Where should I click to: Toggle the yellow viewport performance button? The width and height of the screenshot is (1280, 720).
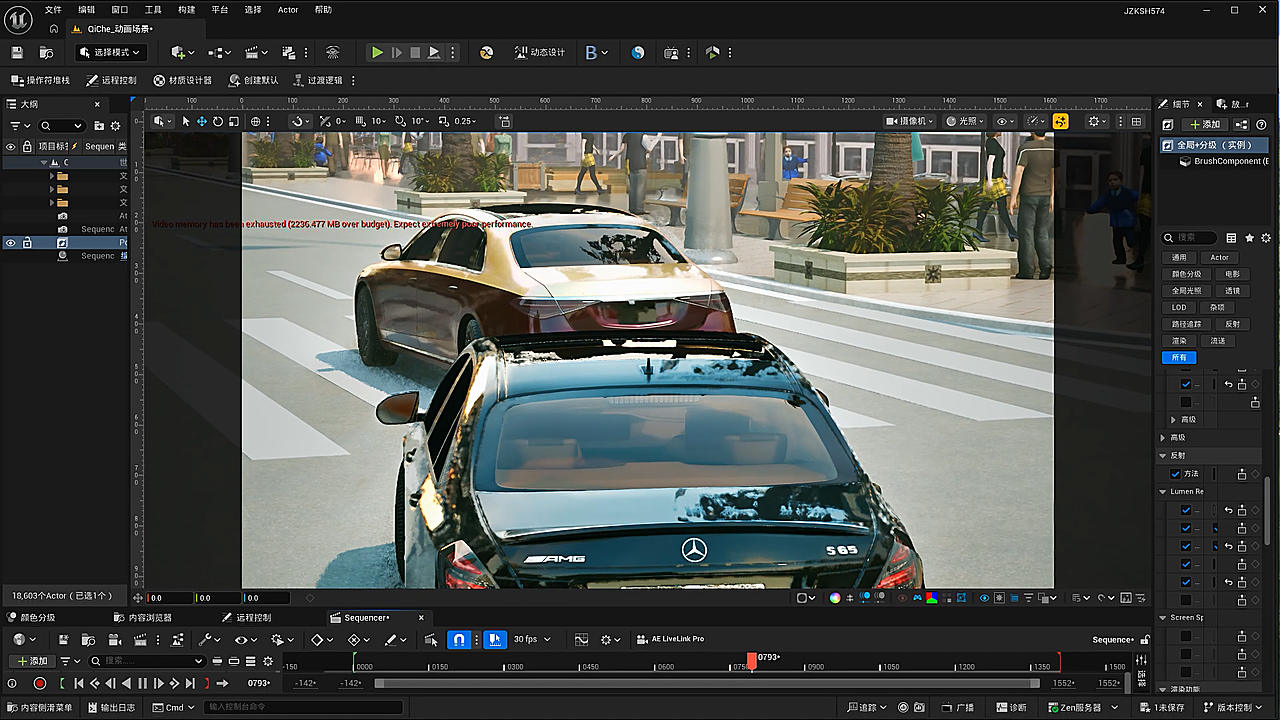[x=1060, y=121]
